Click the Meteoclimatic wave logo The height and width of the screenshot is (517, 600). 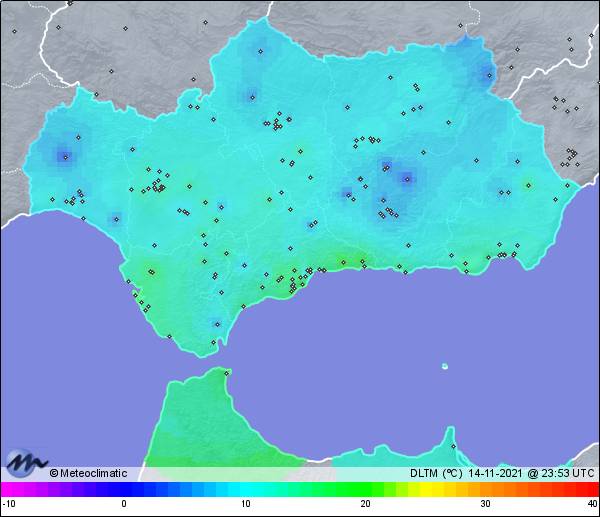coord(27,463)
